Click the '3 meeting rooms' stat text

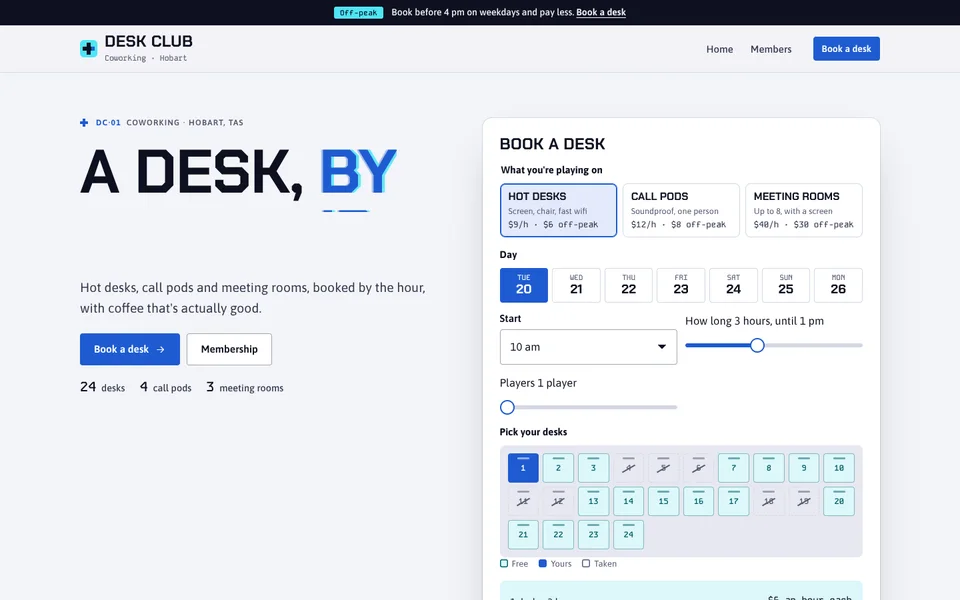(x=244, y=387)
